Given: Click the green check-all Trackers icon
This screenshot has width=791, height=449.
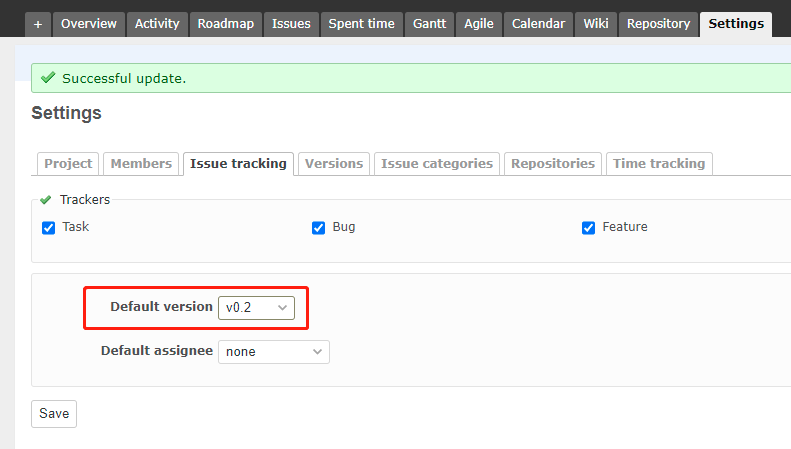Looking at the screenshot, I should (46, 200).
